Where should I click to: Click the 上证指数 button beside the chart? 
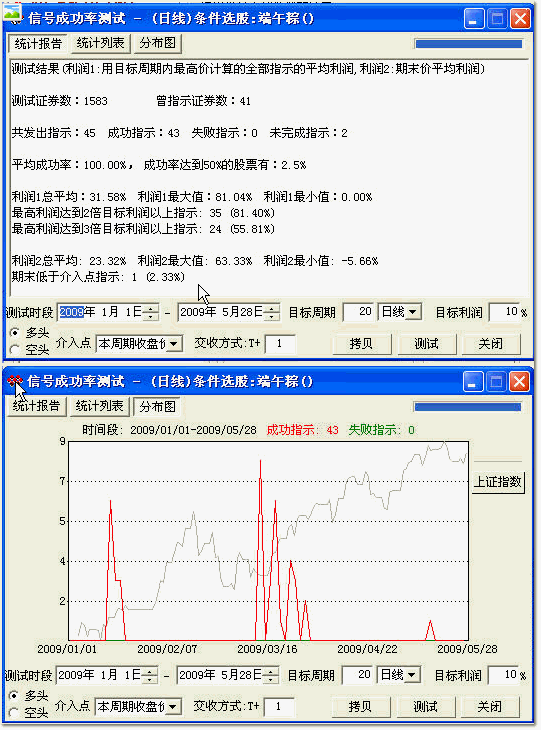tap(498, 481)
